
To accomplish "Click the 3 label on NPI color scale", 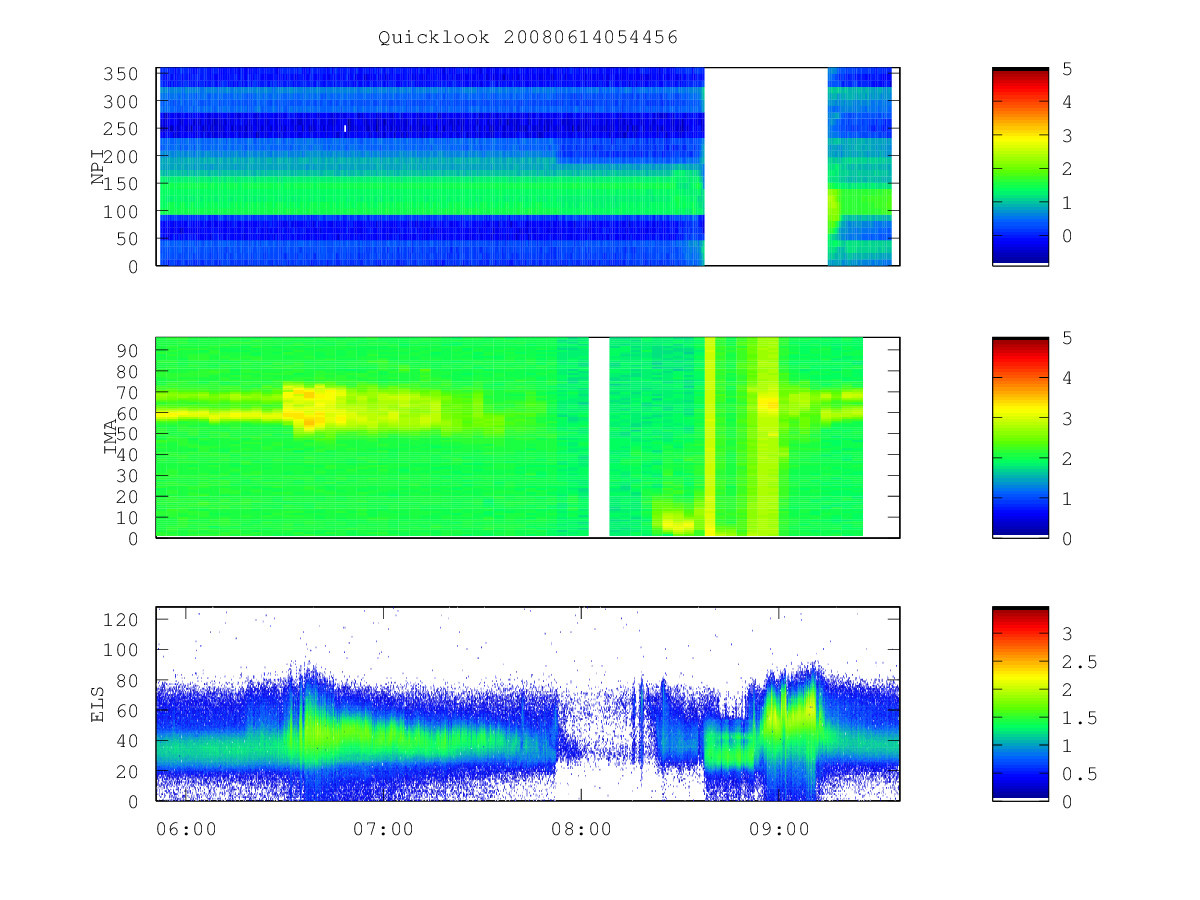I will pyautogui.click(x=1066, y=135).
